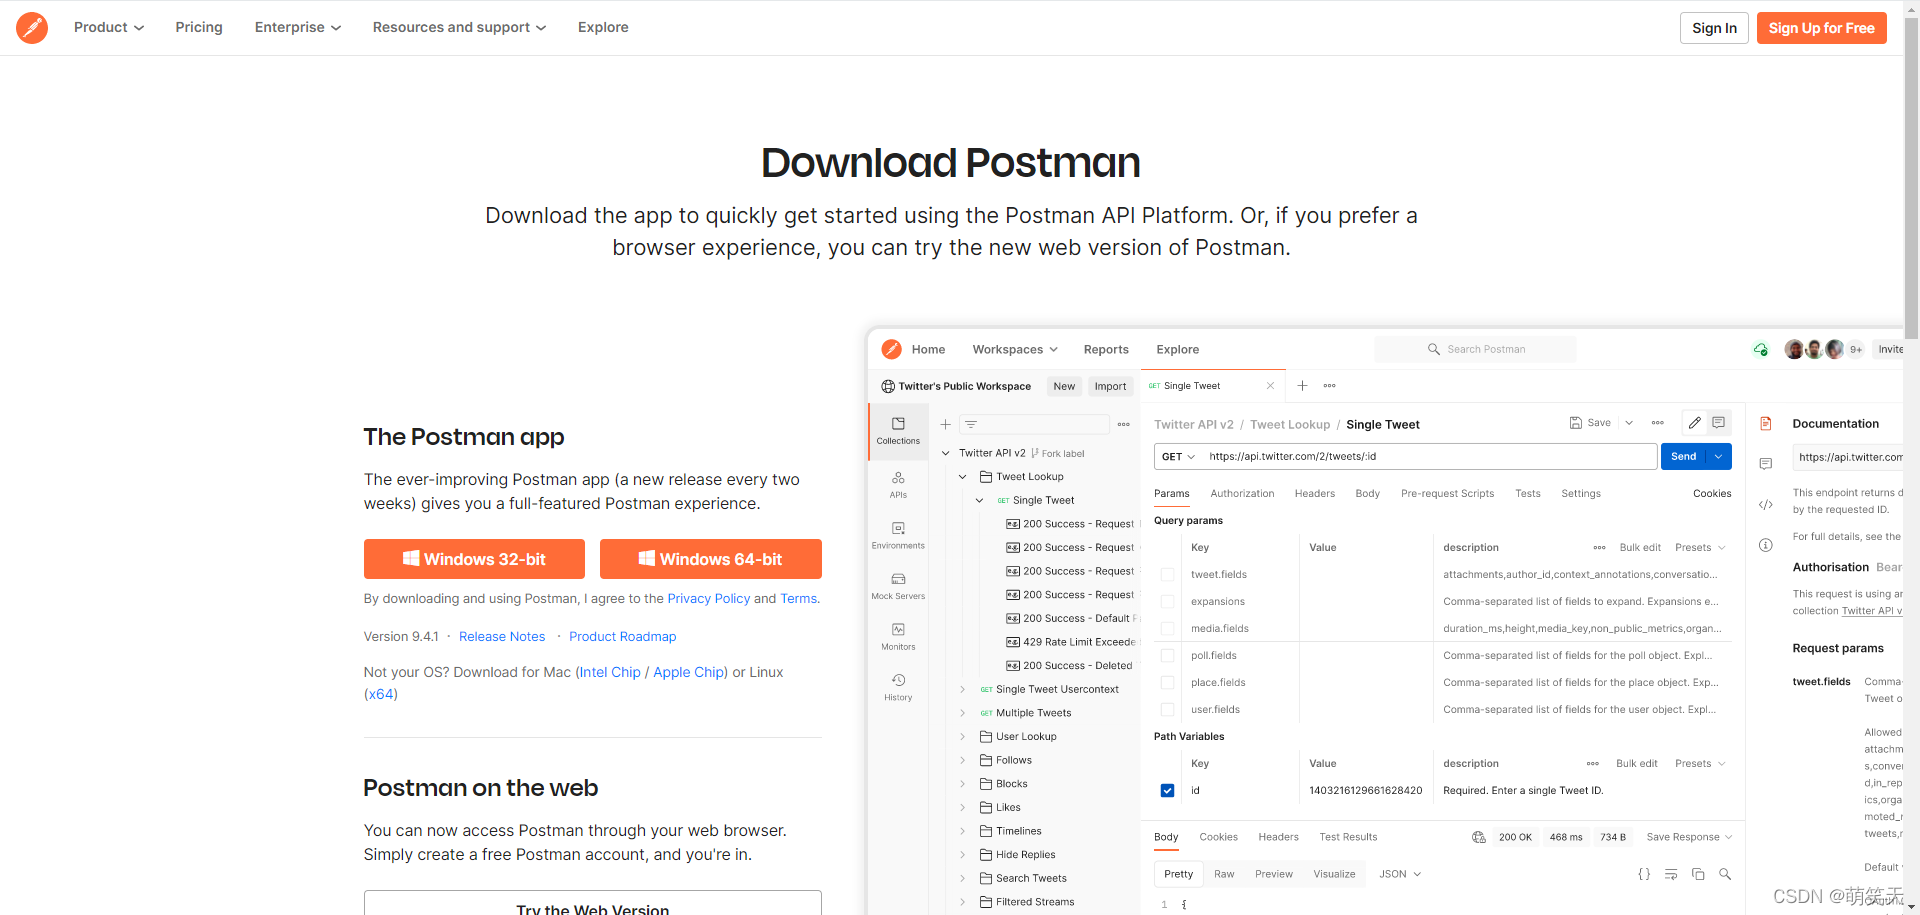Click the request URL field
Viewport: 1920px width, 915px height.
click(x=1429, y=457)
